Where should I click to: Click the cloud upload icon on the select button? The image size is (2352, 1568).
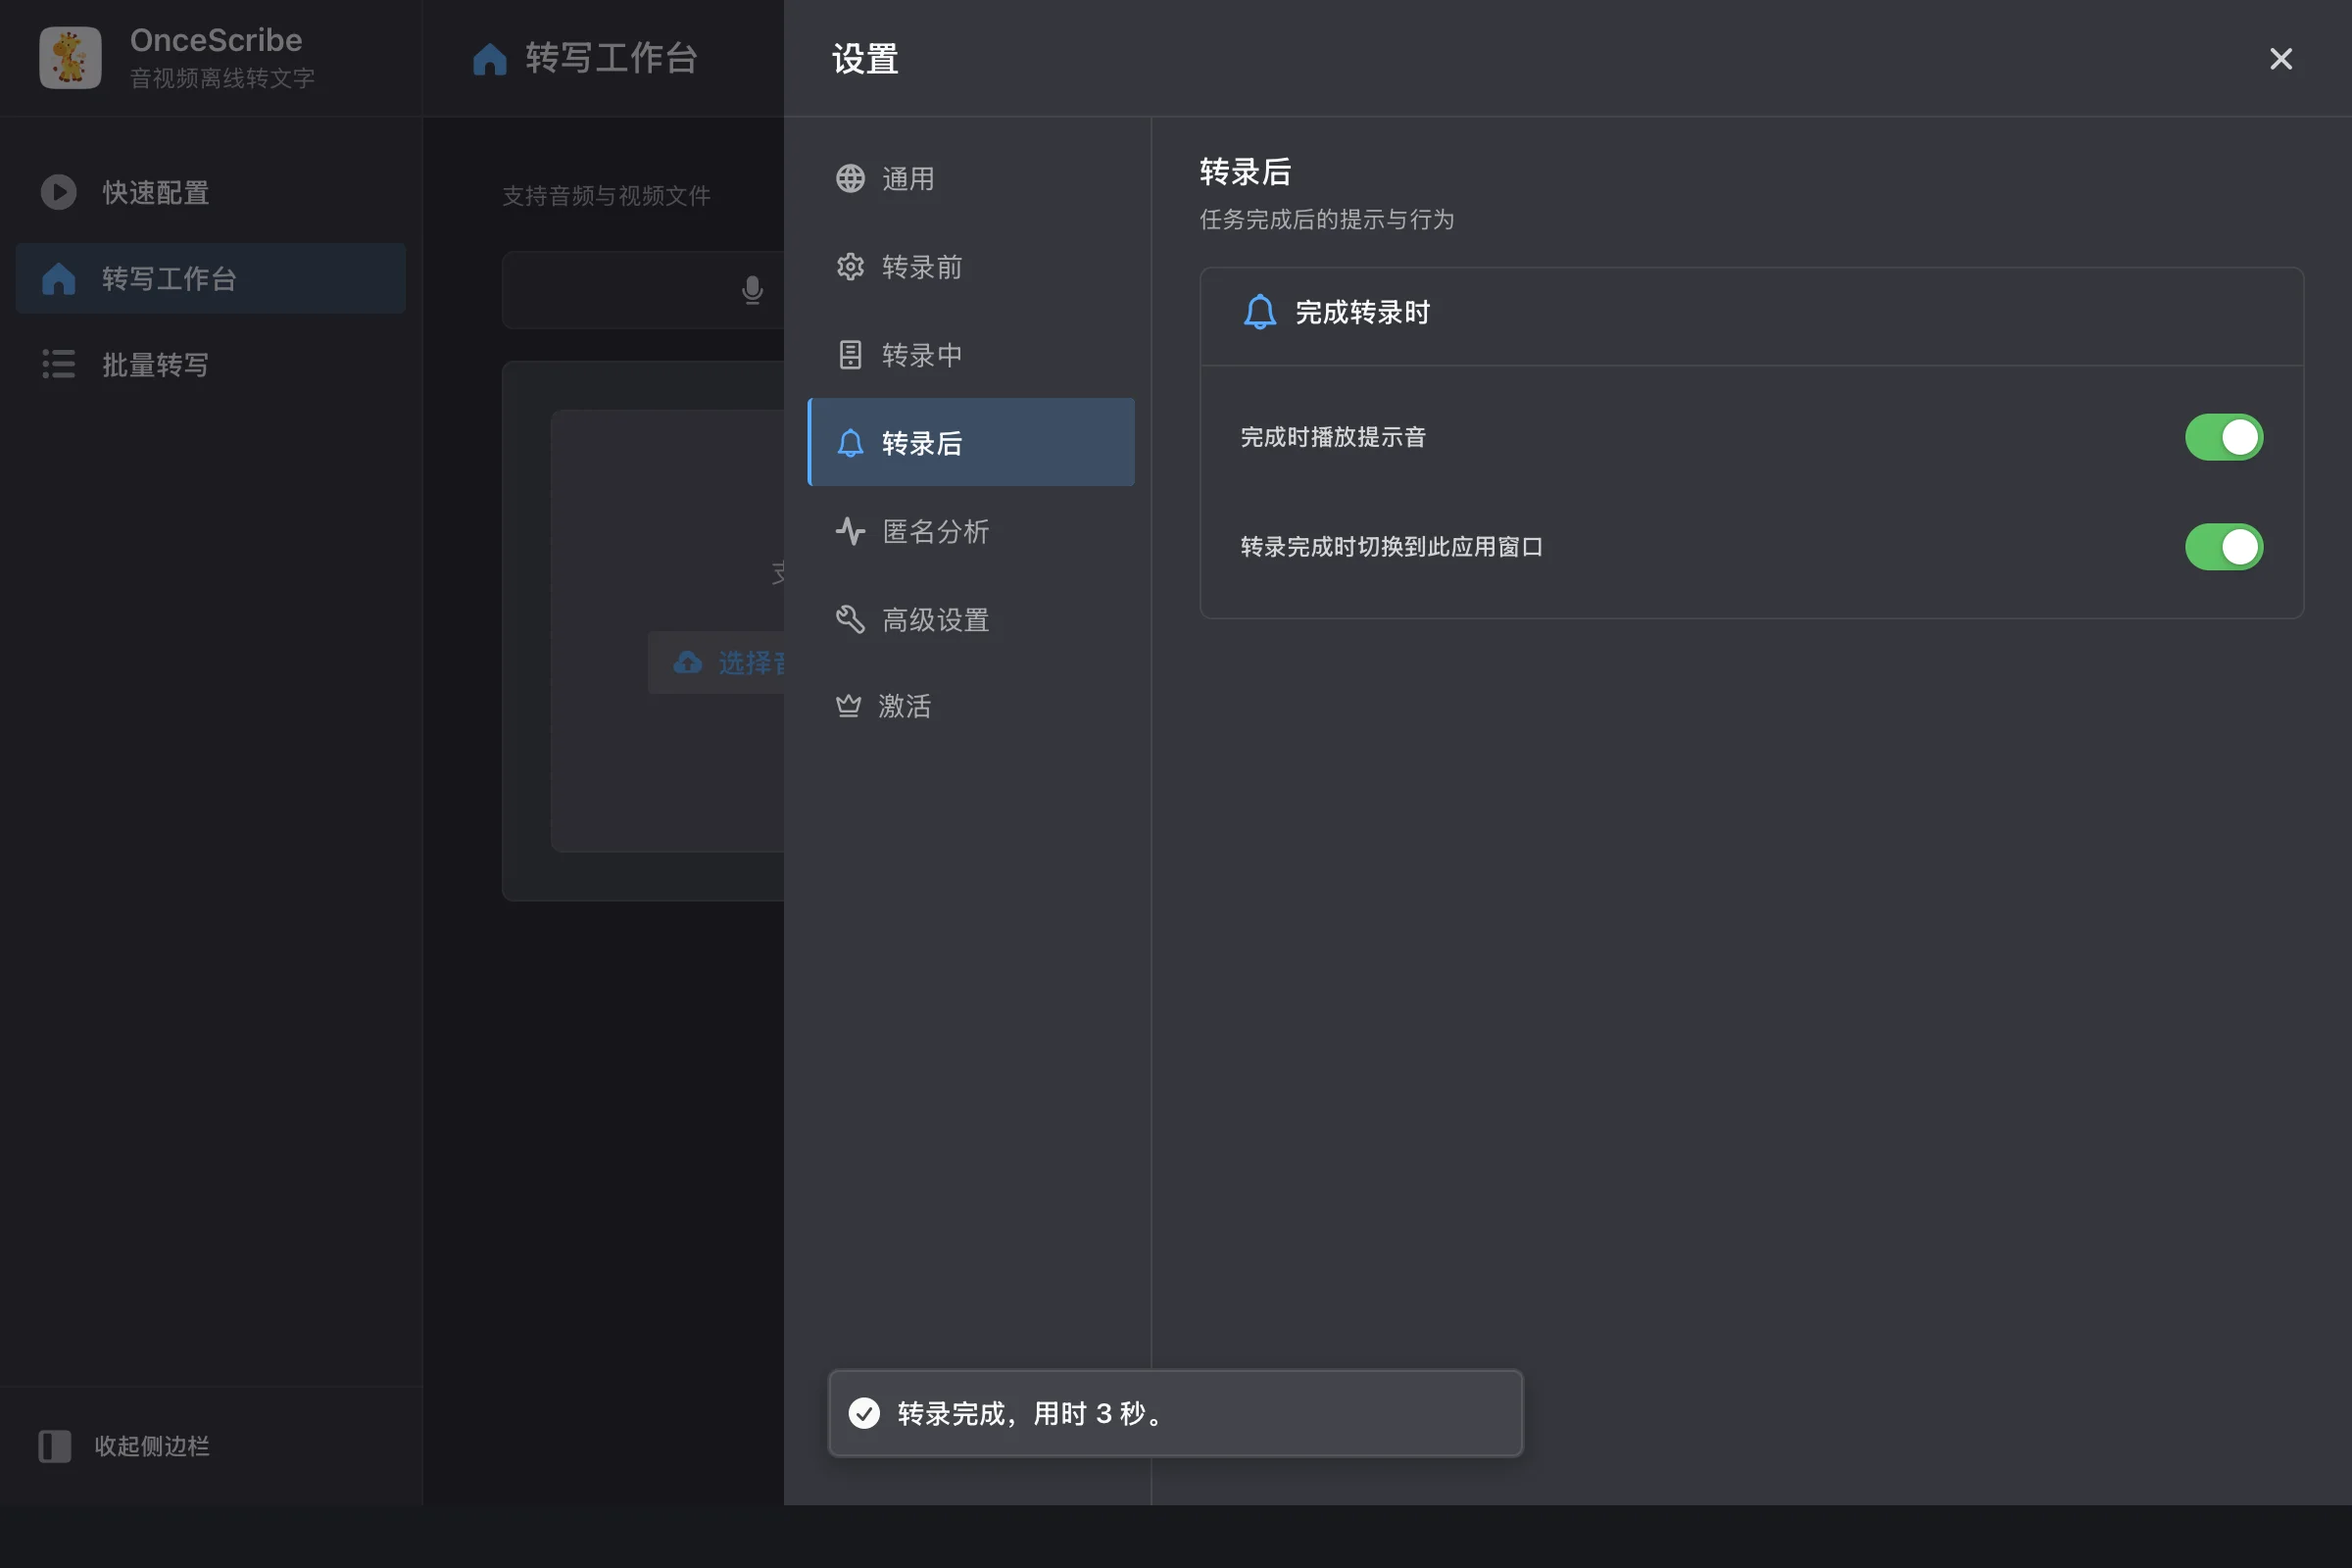click(688, 662)
